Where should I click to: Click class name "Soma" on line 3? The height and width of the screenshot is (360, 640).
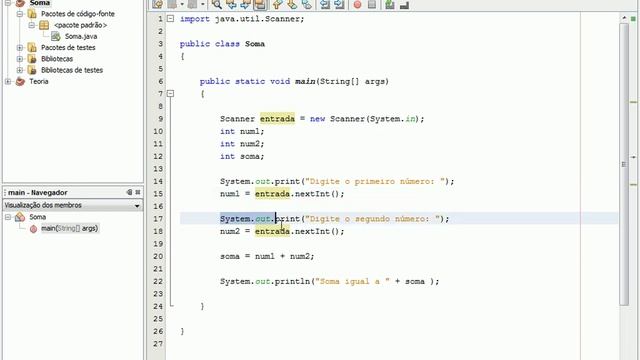click(x=255, y=44)
